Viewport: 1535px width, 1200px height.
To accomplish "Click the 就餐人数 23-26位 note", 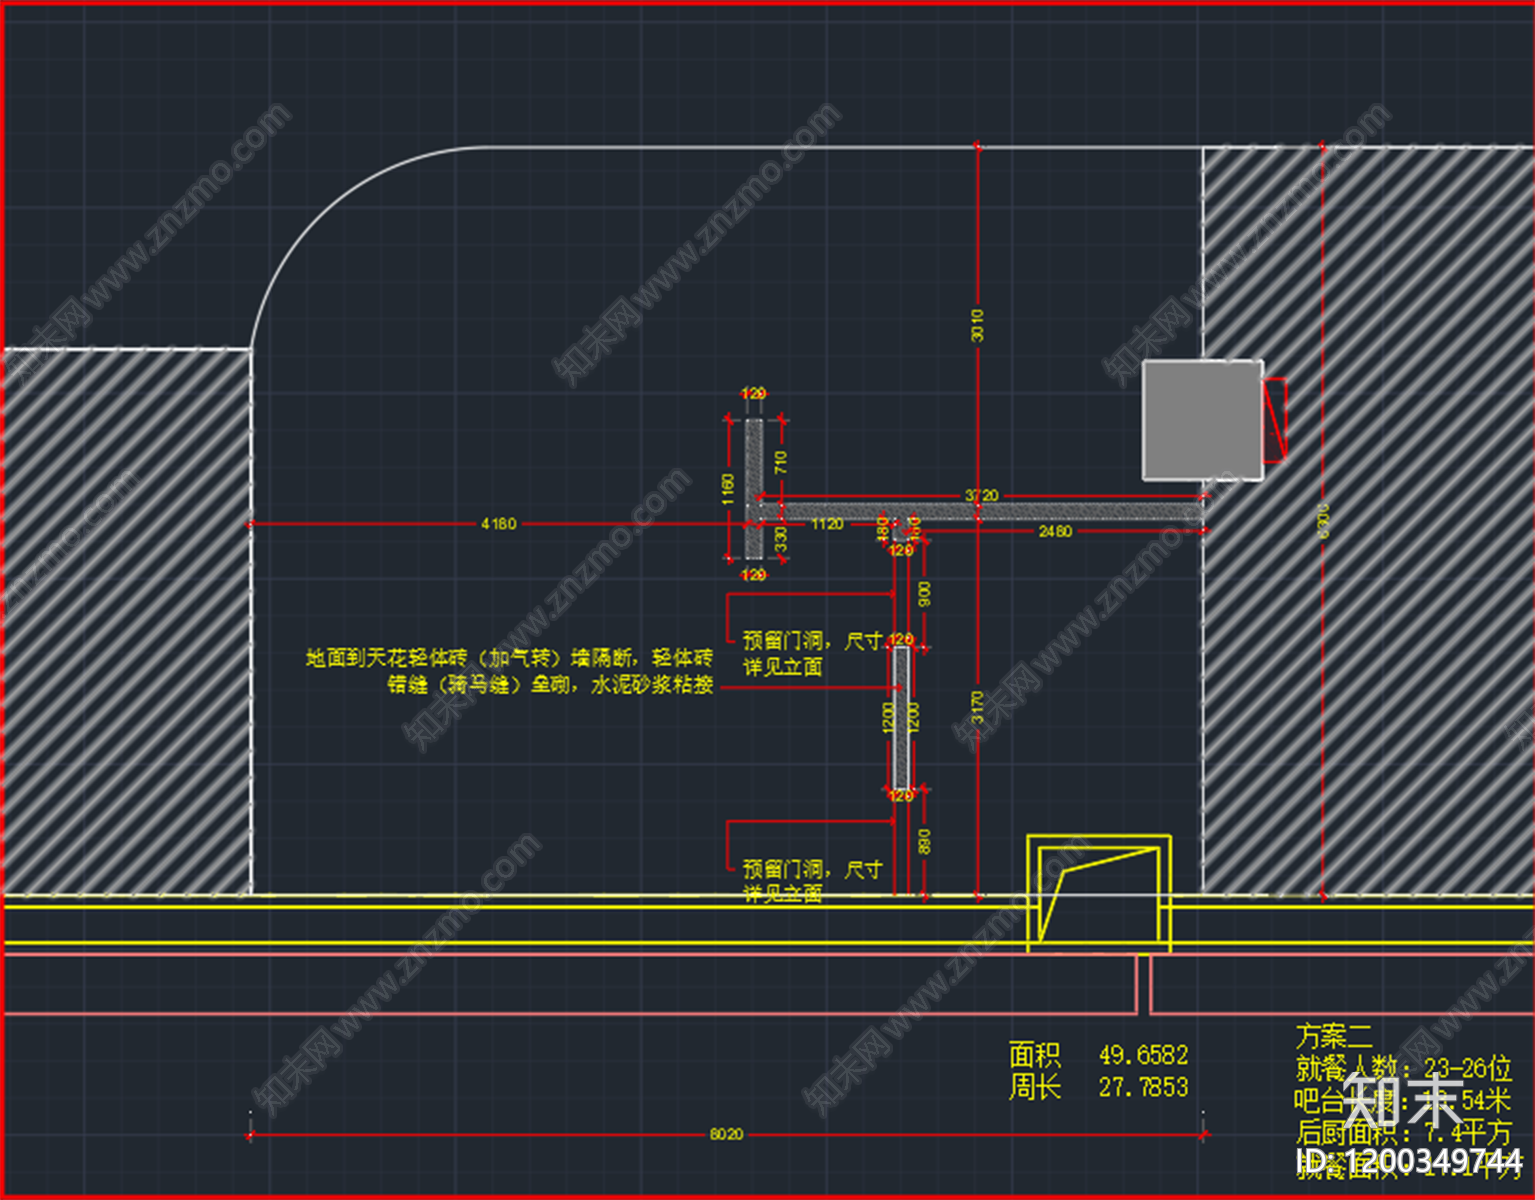I will pos(1403,1068).
